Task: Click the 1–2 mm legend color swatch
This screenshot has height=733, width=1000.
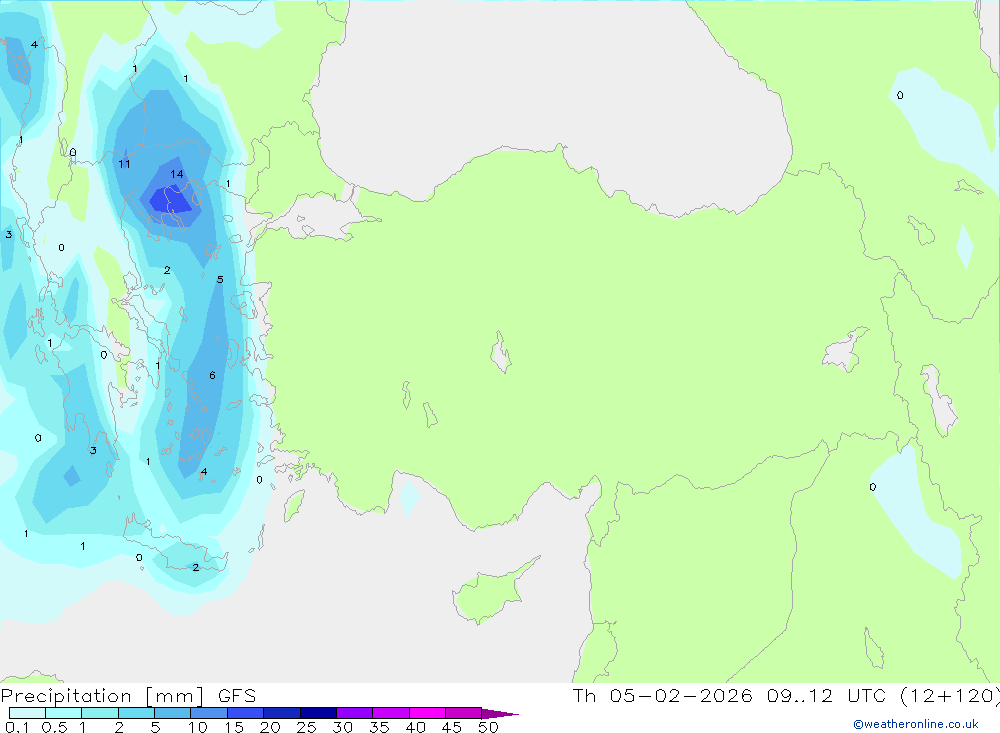Action: [x=100, y=713]
